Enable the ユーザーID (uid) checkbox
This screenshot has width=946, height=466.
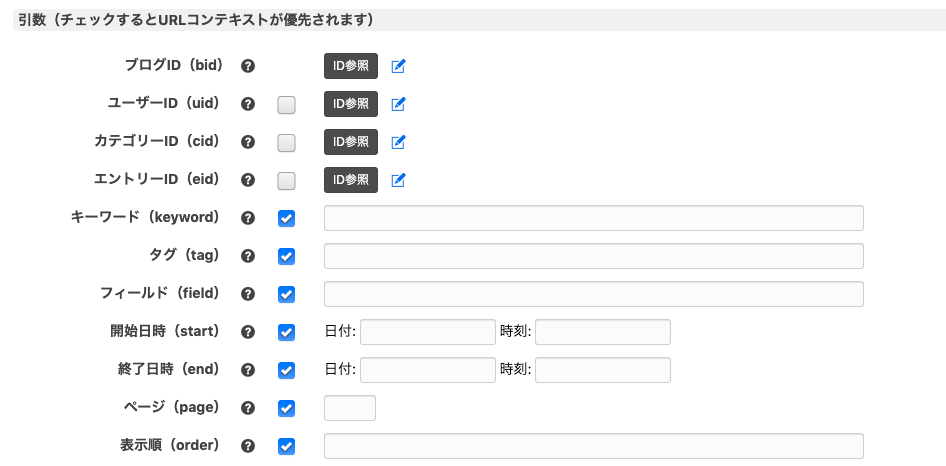click(x=287, y=105)
